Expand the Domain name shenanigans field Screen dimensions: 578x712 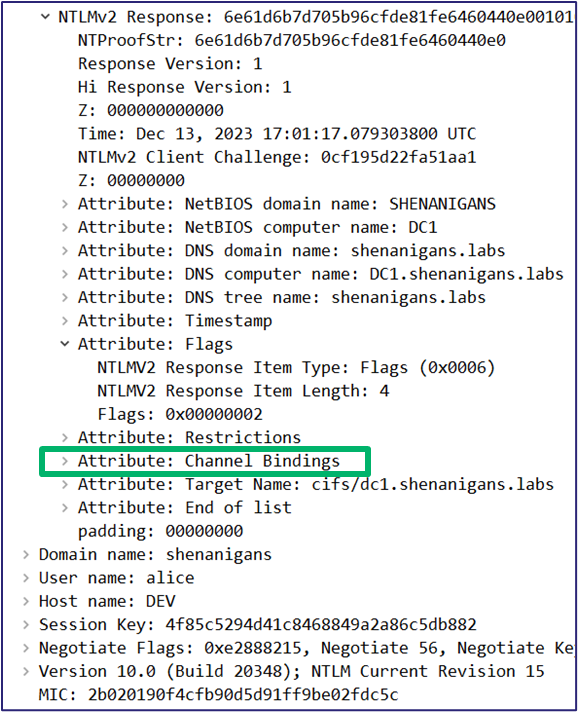click(x=26, y=554)
